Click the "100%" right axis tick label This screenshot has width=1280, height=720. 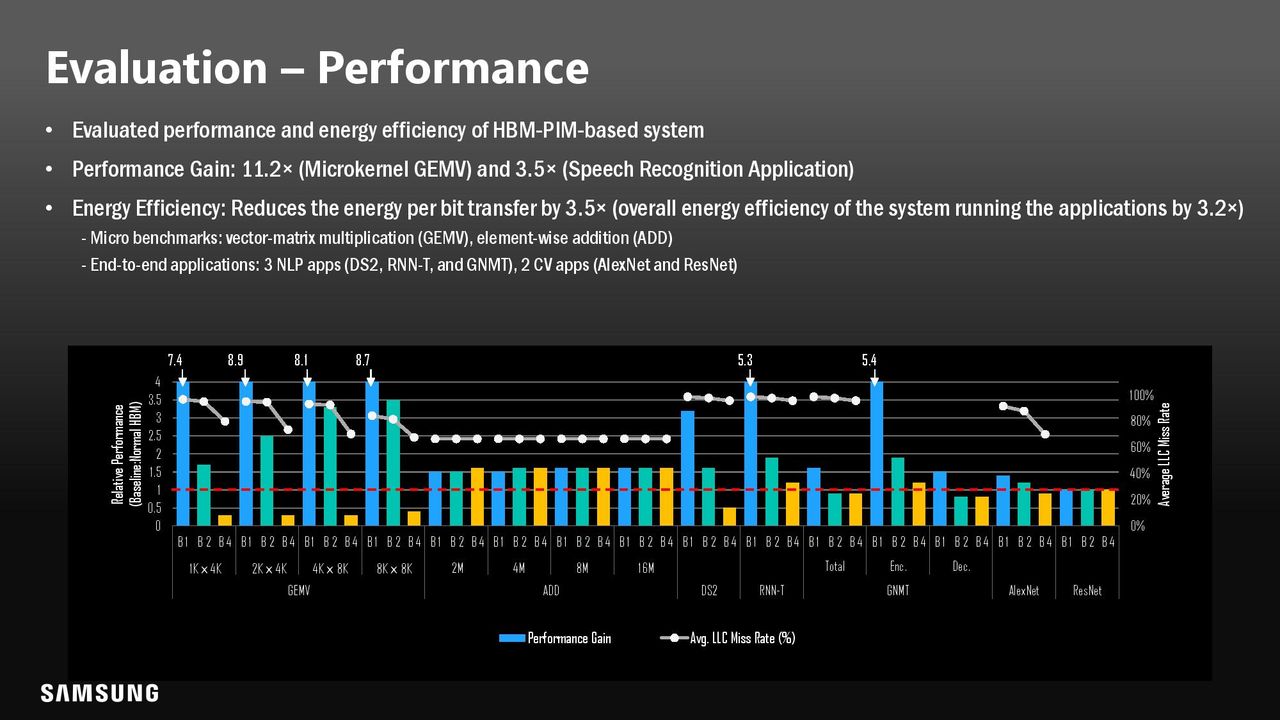(1141, 396)
